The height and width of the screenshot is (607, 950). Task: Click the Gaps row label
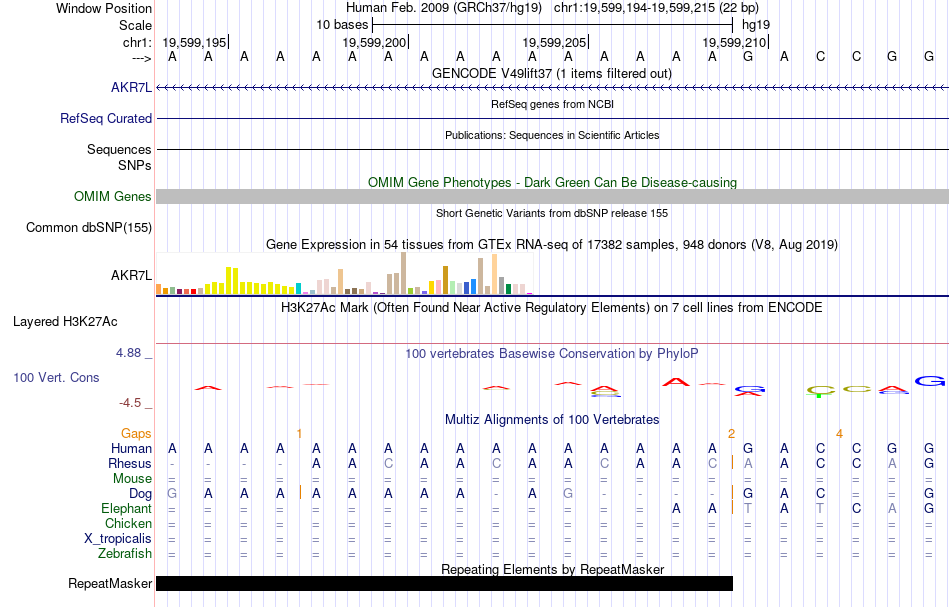[x=136, y=433]
